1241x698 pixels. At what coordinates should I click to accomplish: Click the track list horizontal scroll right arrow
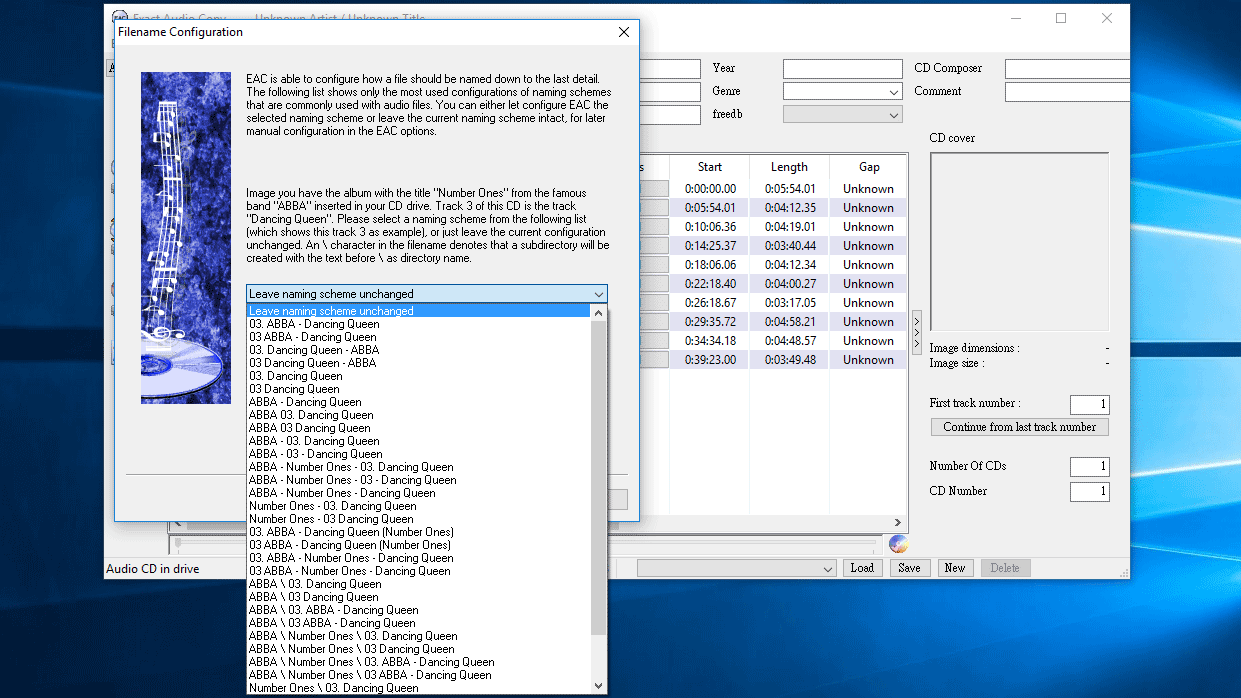[x=897, y=523]
